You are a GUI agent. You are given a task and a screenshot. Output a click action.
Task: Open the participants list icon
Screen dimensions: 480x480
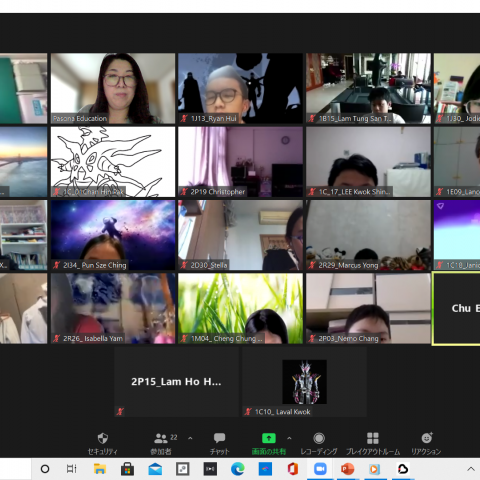click(161, 438)
